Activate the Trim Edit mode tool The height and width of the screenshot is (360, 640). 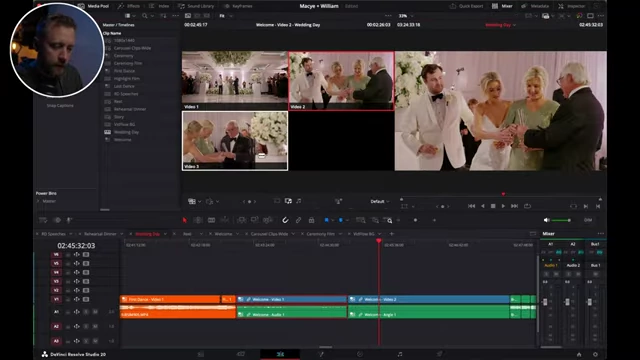[198, 220]
